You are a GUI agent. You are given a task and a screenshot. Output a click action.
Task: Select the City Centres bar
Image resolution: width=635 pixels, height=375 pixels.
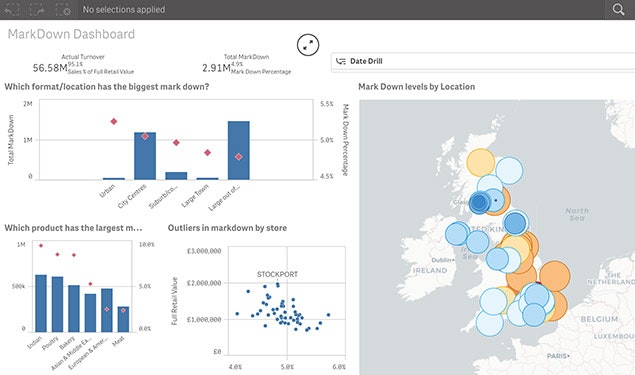[145, 156]
